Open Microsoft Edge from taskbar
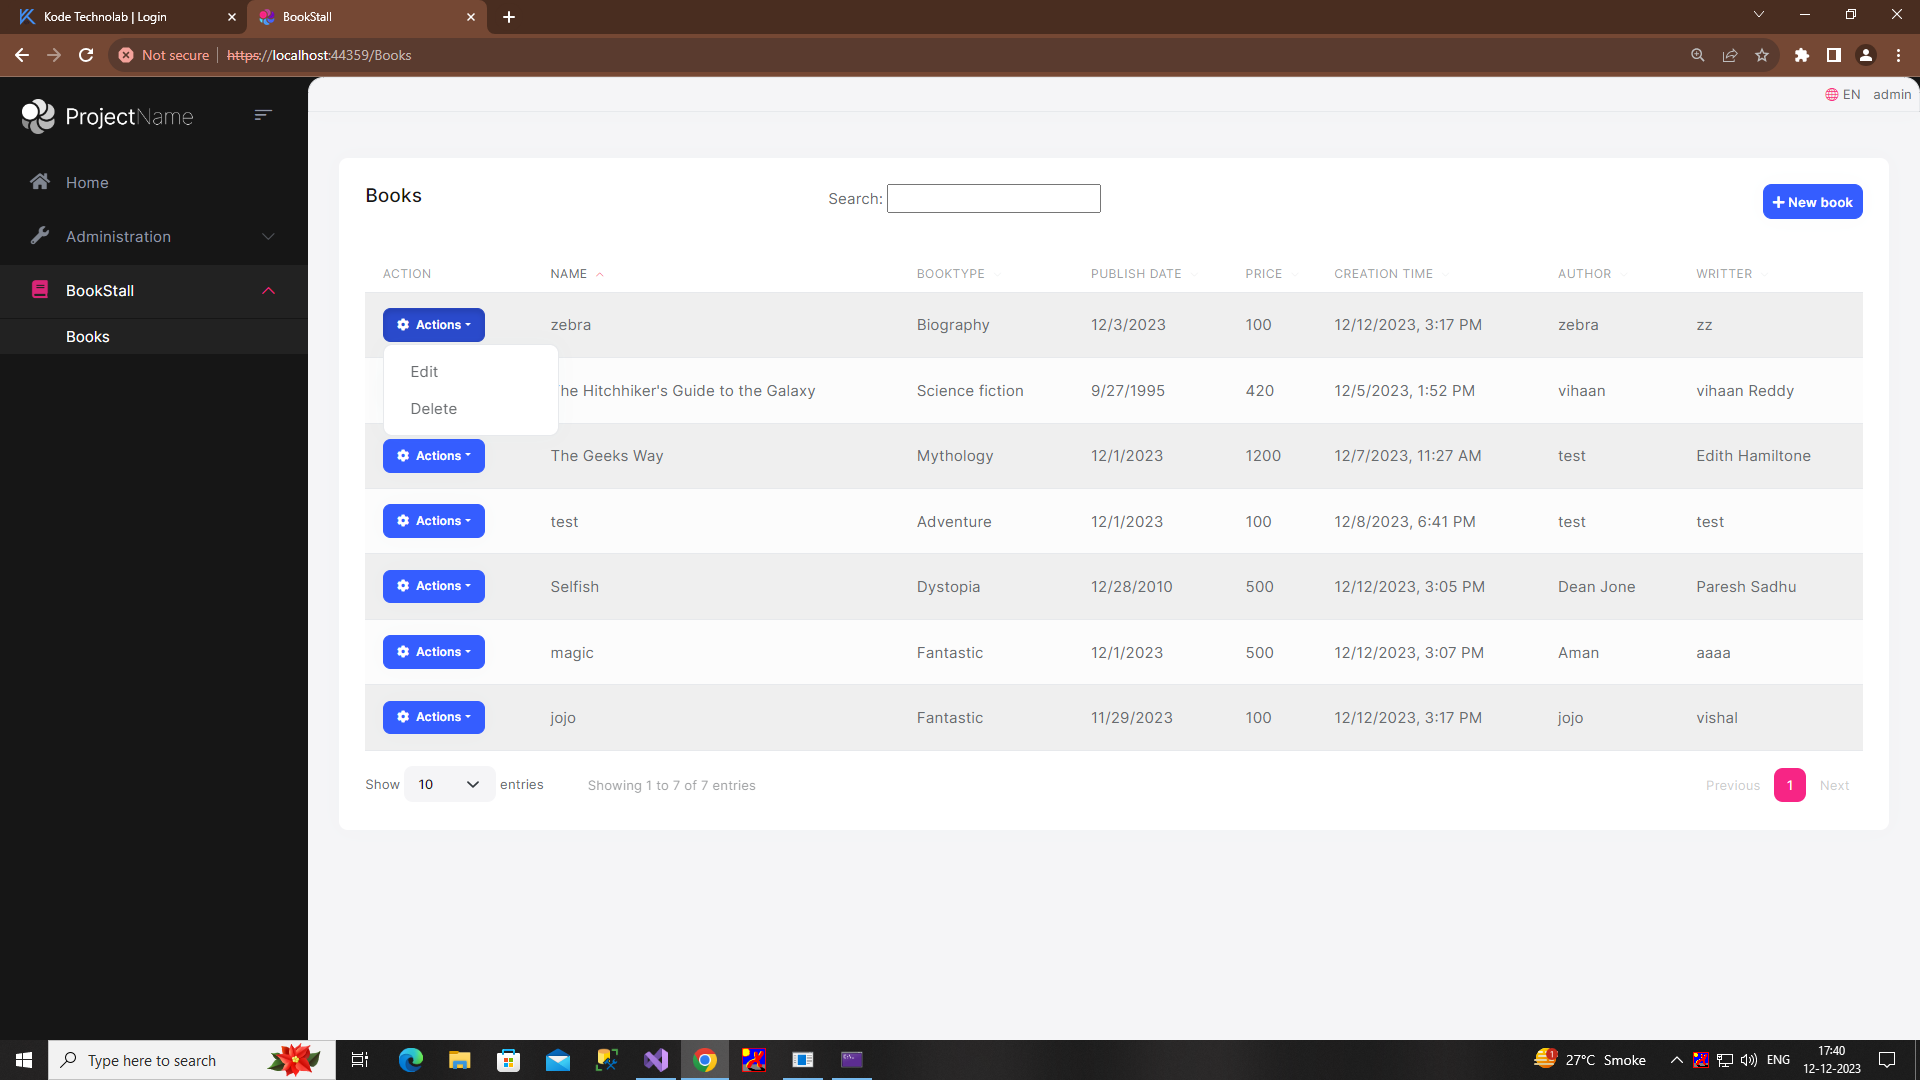The height and width of the screenshot is (1080, 1920). (x=410, y=1060)
